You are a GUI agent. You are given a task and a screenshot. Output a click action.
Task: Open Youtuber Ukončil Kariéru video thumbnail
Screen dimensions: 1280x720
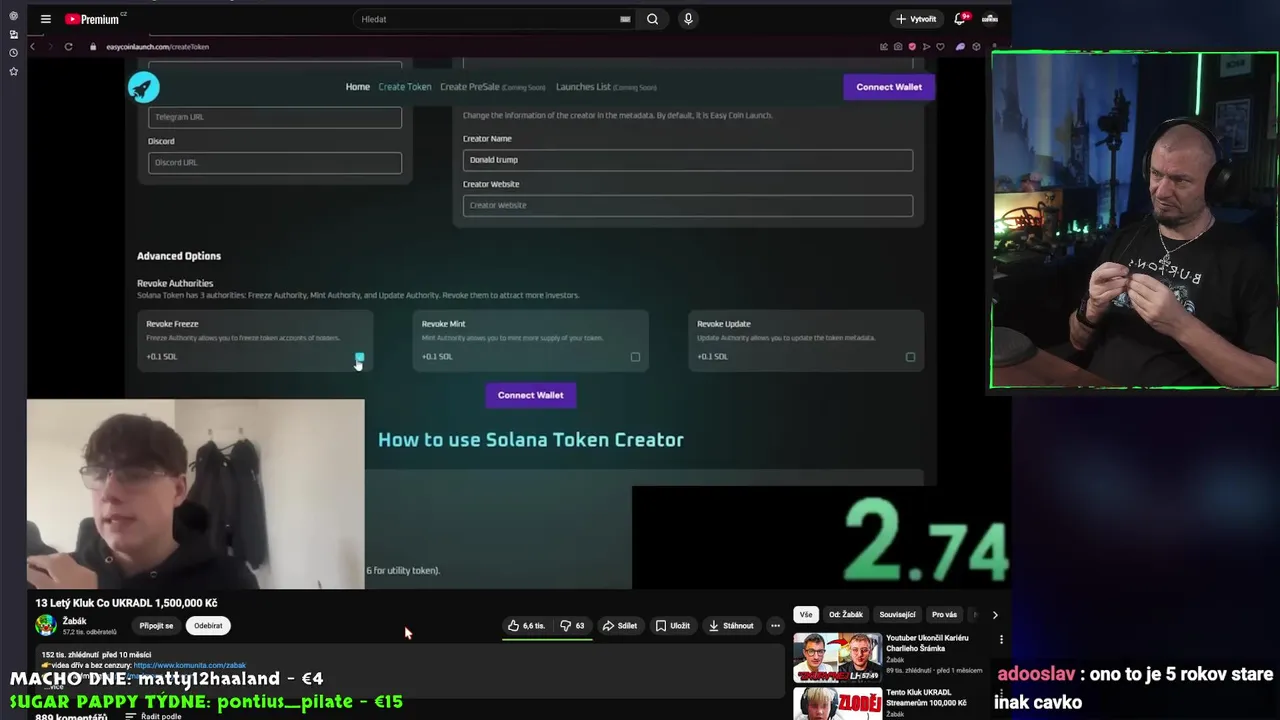tap(837, 658)
